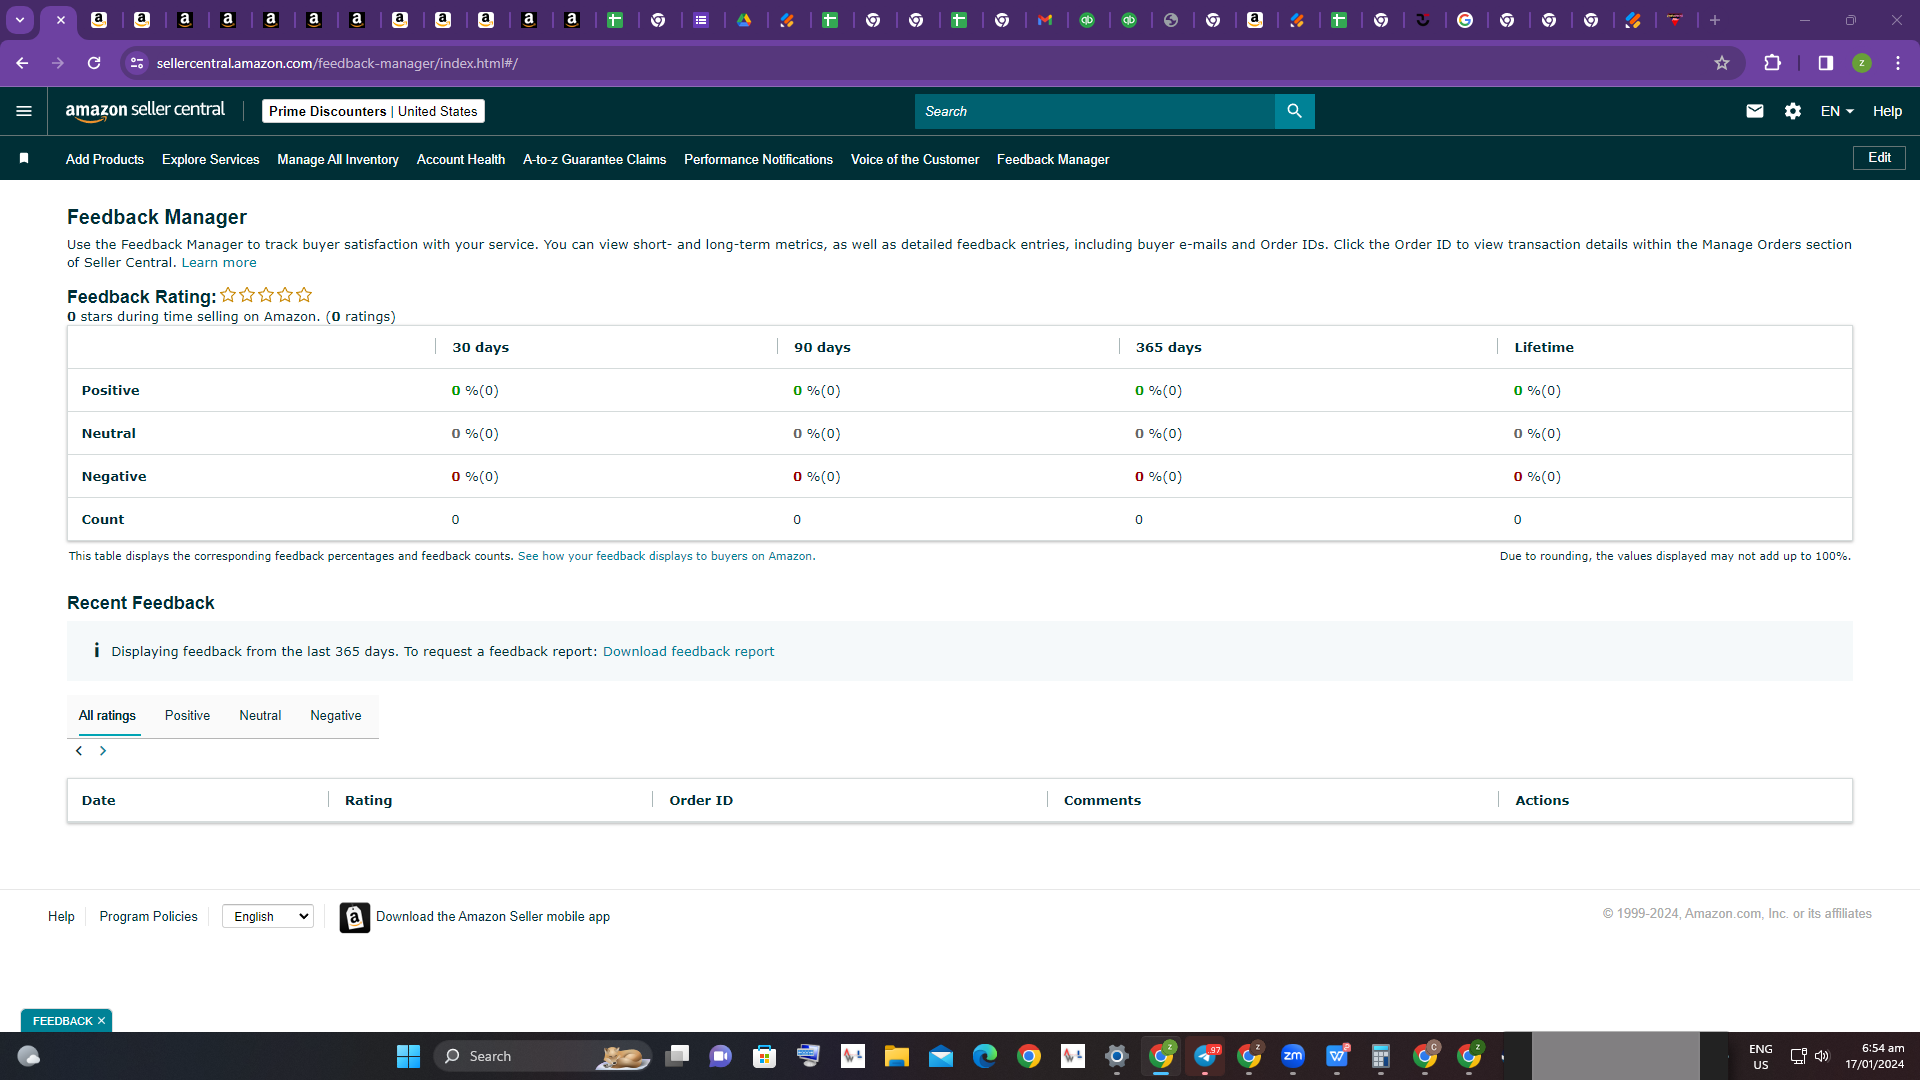Screen dimensions: 1920x1080
Task: Go to previous feedback page arrow
Action: 79,751
